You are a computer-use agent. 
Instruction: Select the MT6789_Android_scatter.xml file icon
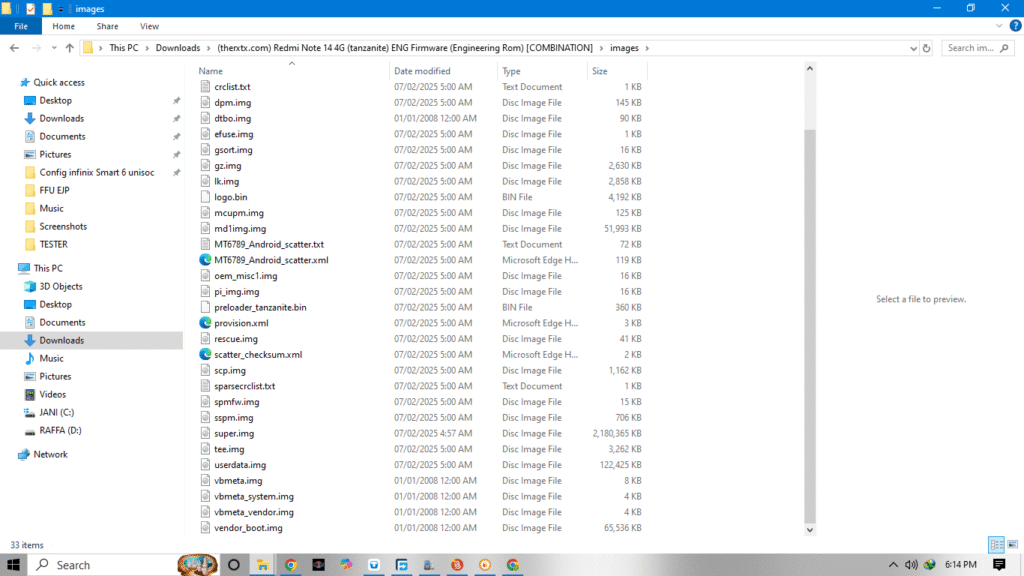point(206,260)
